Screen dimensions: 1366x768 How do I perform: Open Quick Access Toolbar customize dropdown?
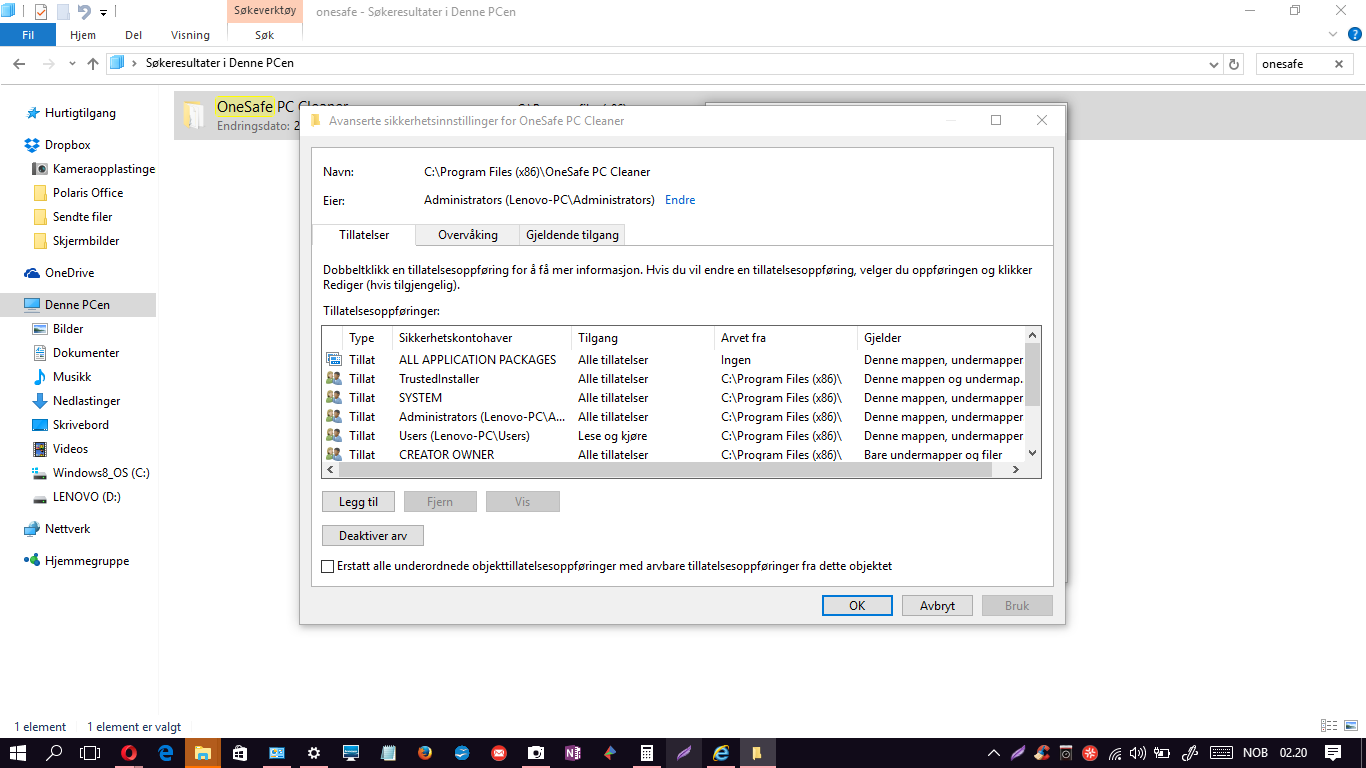[x=104, y=12]
